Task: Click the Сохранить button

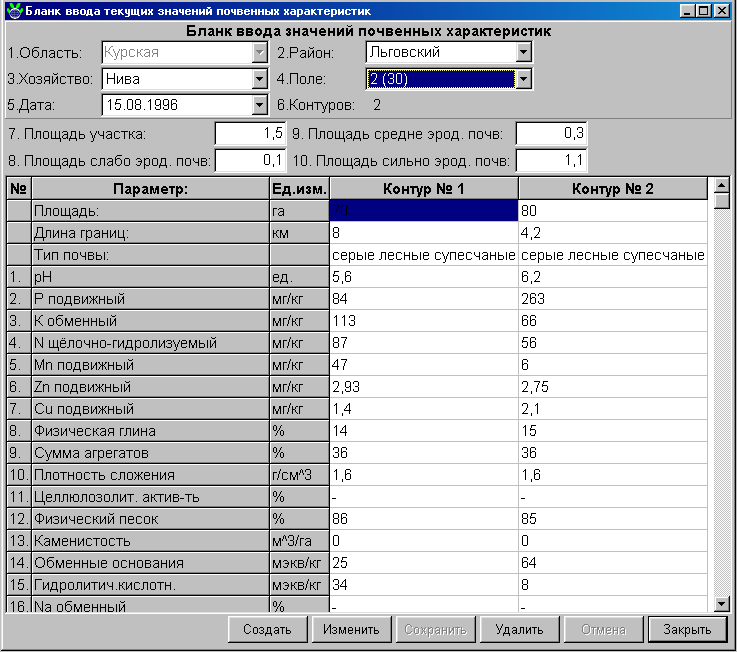Action: point(435,629)
